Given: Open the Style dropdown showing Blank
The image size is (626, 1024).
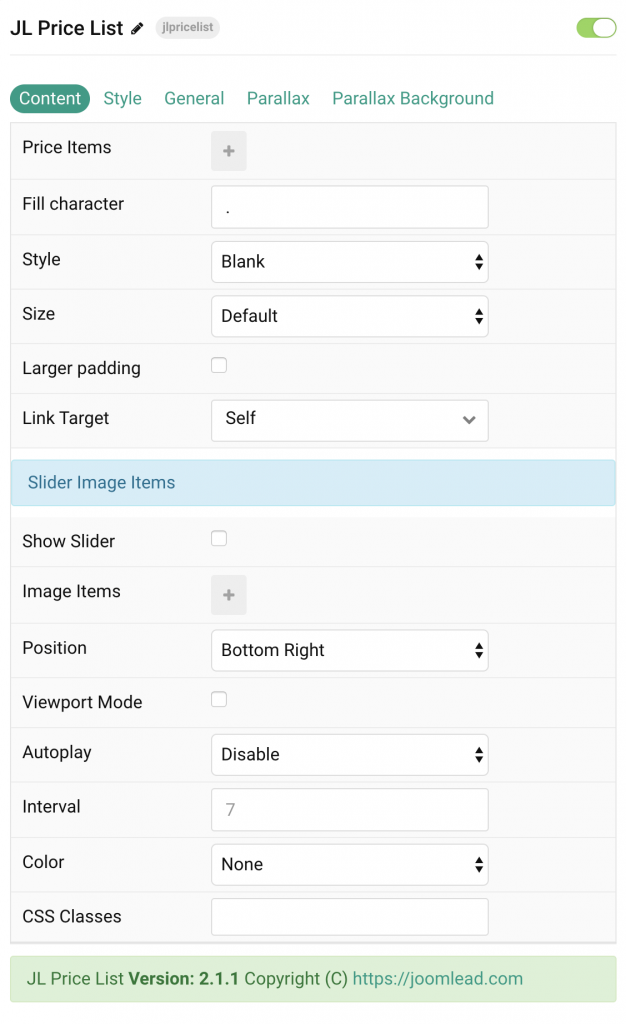Looking at the screenshot, I should pos(349,261).
